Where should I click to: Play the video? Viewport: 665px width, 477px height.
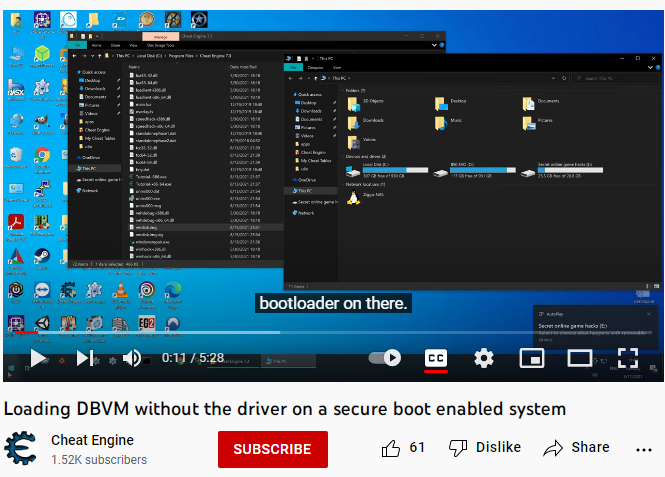pyautogui.click(x=38, y=357)
